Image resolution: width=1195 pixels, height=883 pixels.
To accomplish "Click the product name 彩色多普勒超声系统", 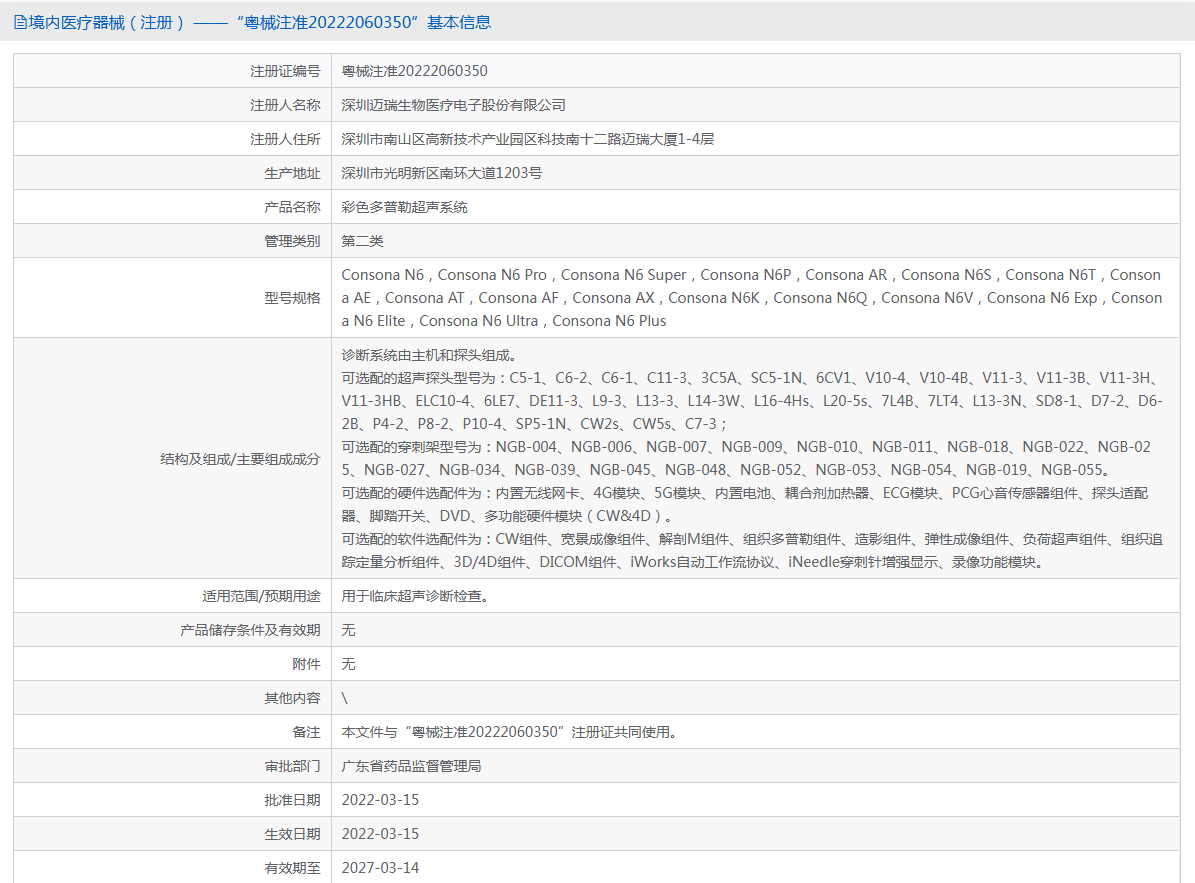I will click(404, 207).
